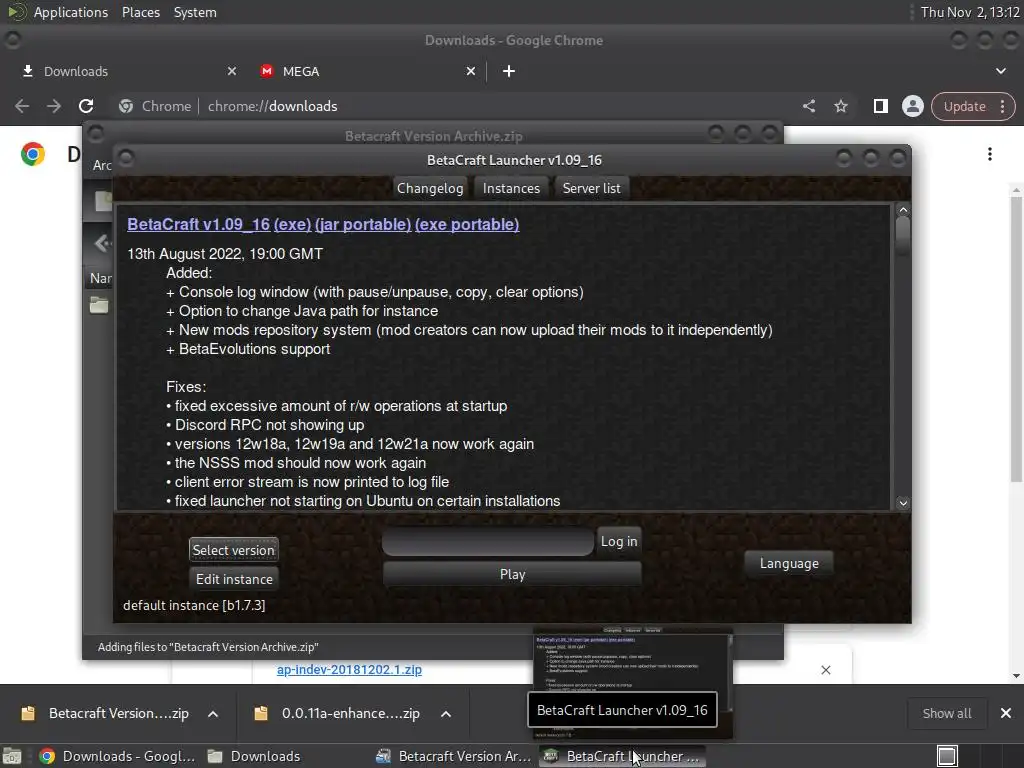Image resolution: width=1024 pixels, height=768 pixels.
Task: Click the Chrome logo on Downloads page
Action: (x=33, y=154)
